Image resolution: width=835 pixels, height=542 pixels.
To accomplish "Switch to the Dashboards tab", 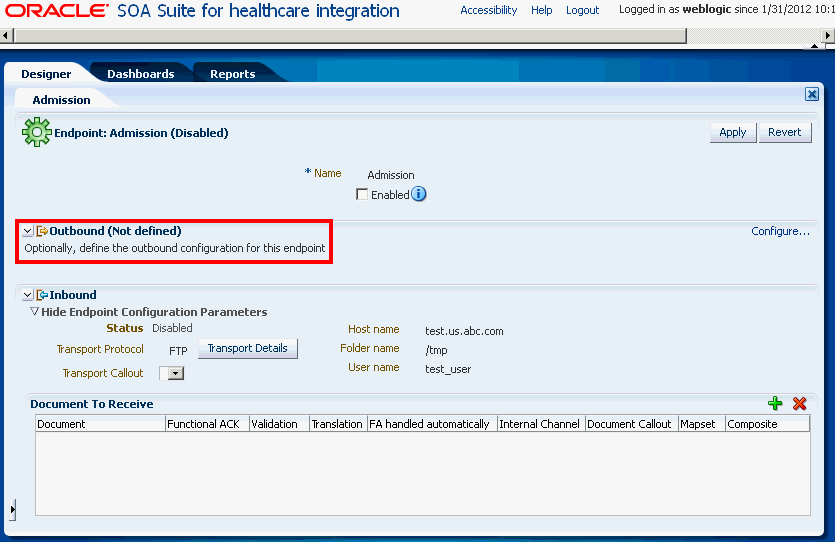I will 141,74.
